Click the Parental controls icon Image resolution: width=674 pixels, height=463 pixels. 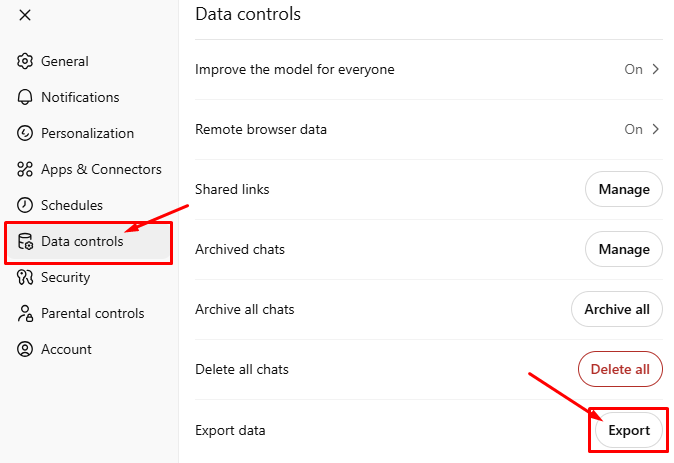(x=26, y=313)
